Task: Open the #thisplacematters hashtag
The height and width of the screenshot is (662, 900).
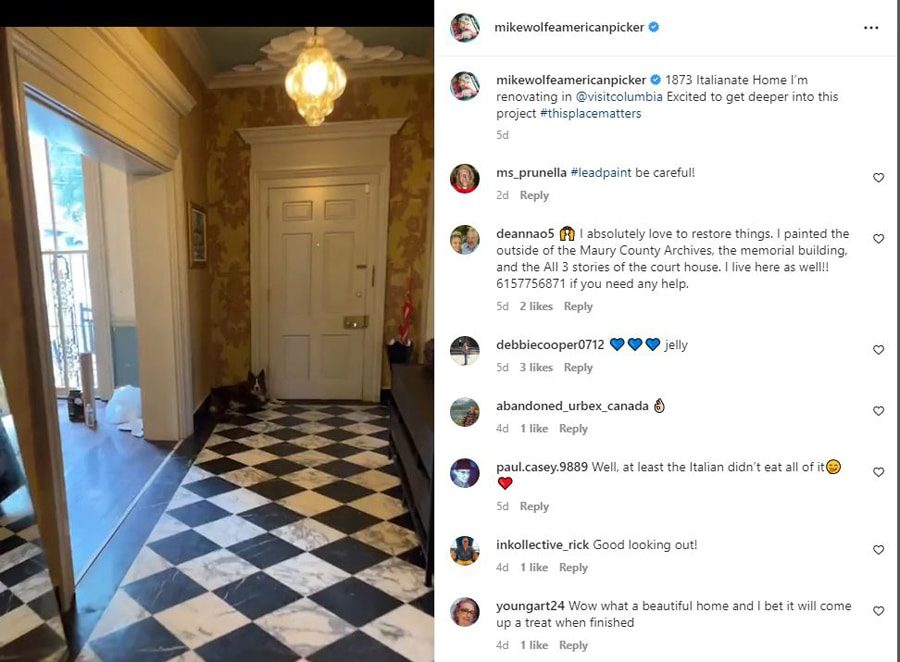Action: coord(590,113)
